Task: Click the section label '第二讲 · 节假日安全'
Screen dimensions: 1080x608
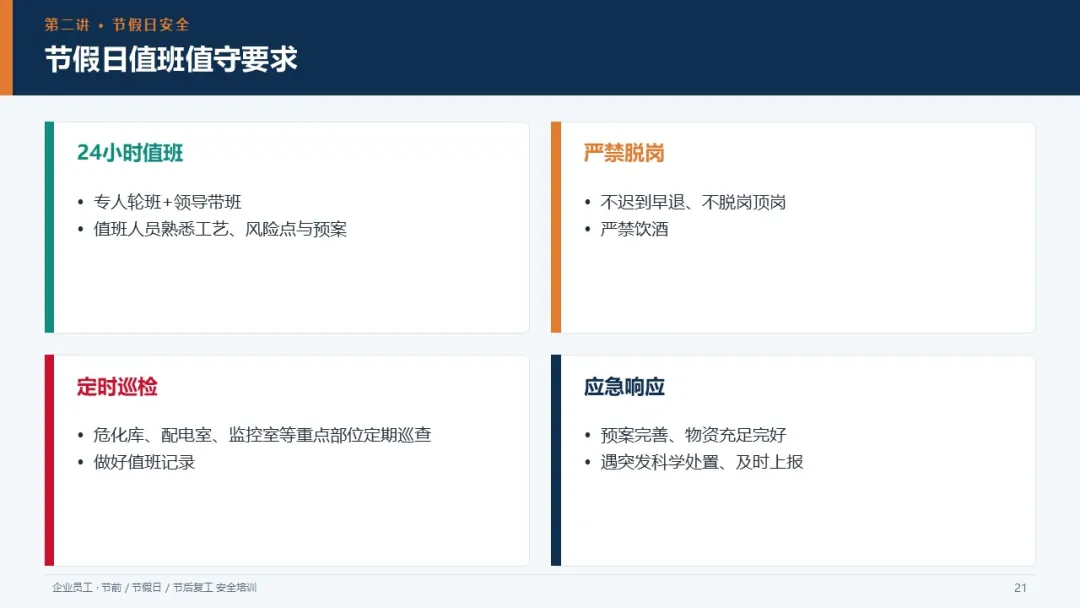Action: [117, 25]
